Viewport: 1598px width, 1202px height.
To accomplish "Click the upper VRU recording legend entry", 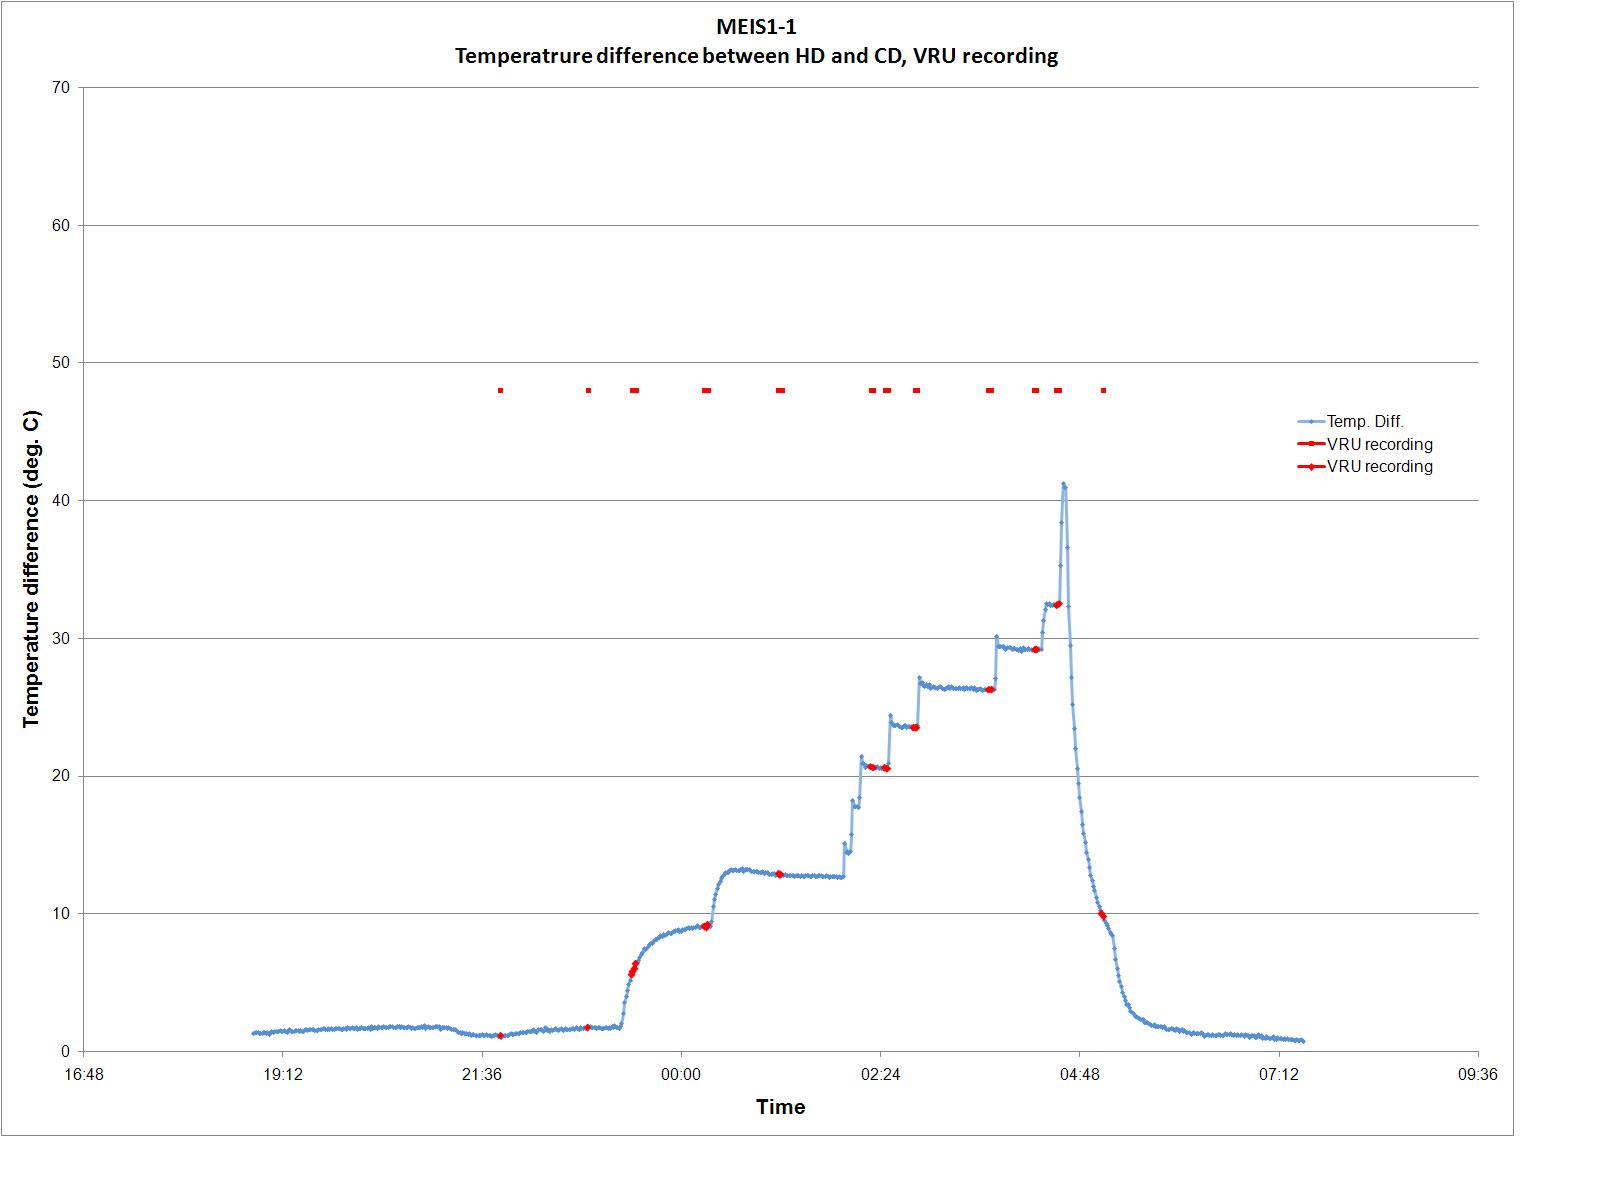I will [x=1379, y=444].
